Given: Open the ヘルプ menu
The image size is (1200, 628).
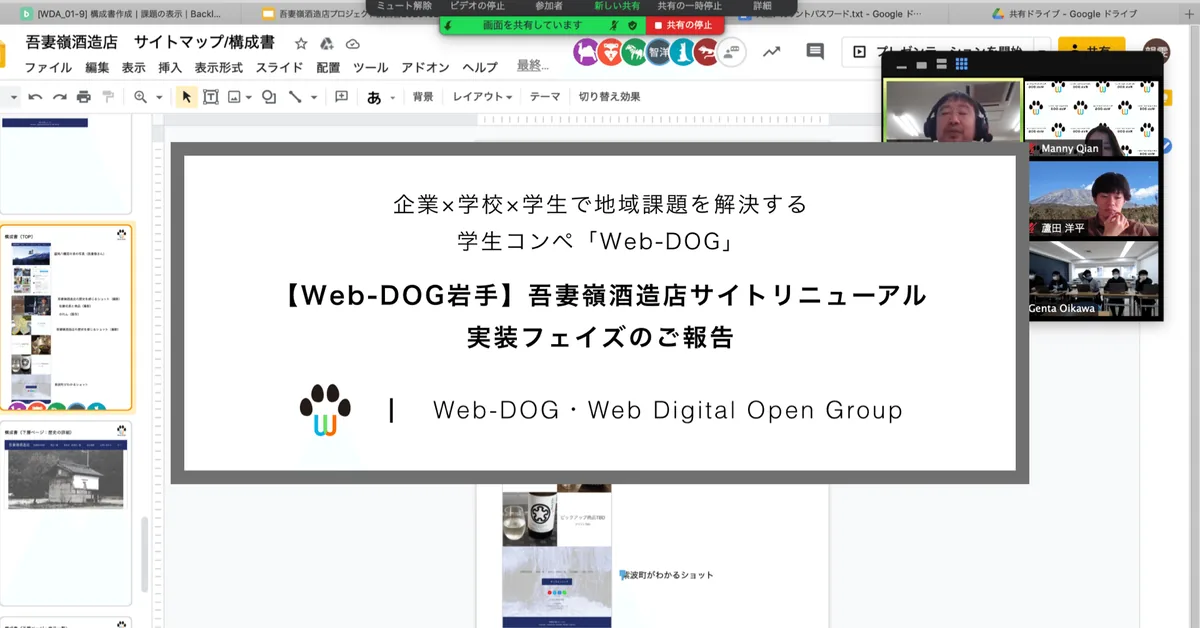Looking at the screenshot, I should pos(480,67).
